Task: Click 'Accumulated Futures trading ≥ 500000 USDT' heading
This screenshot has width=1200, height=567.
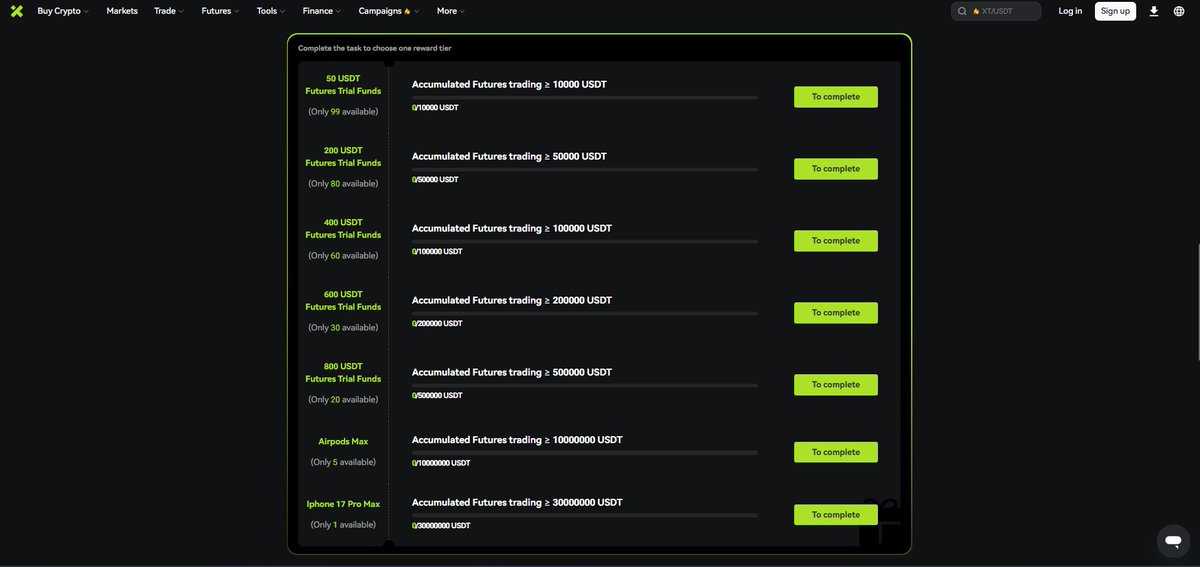Action: click(x=512, y=372)
